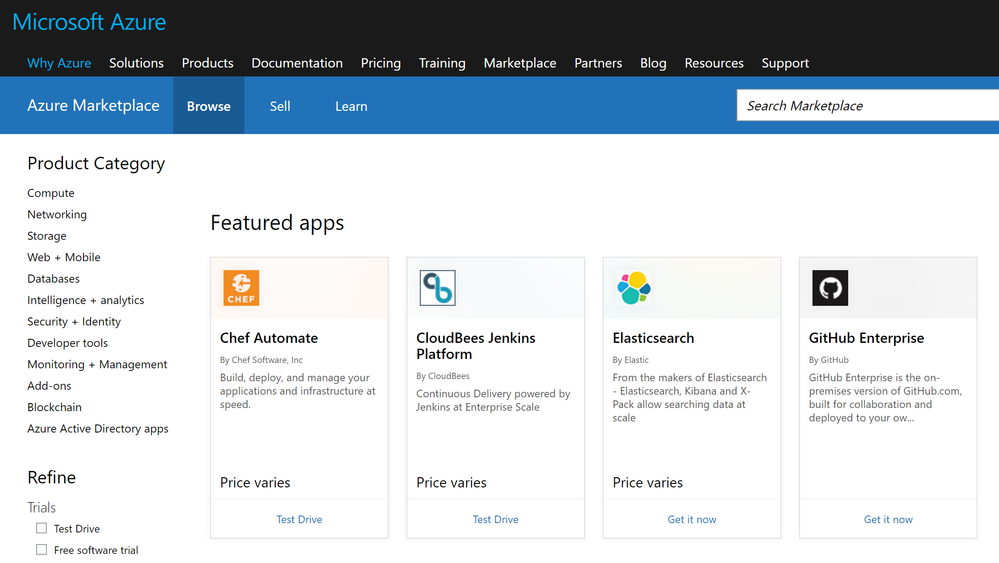Select the Browse tab
Viewport: 999px width, 563px height.
pos(208,106)
